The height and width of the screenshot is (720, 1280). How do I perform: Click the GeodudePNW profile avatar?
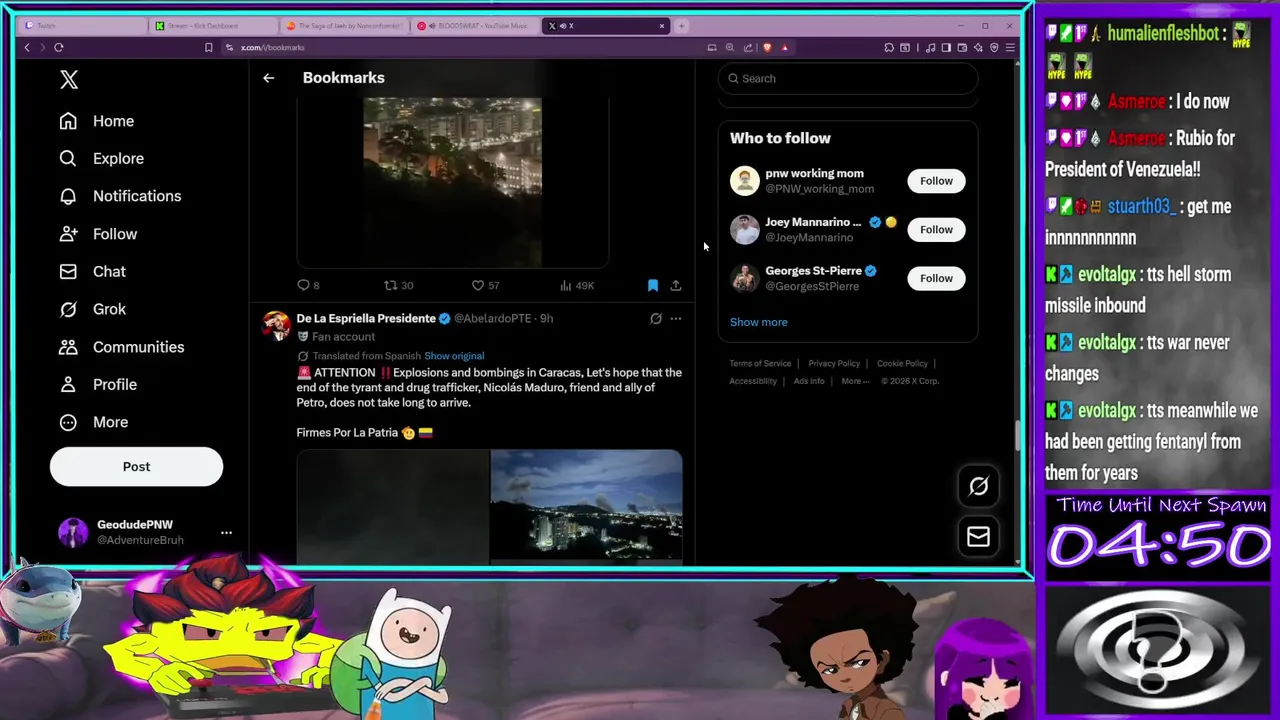click(73, 533)
